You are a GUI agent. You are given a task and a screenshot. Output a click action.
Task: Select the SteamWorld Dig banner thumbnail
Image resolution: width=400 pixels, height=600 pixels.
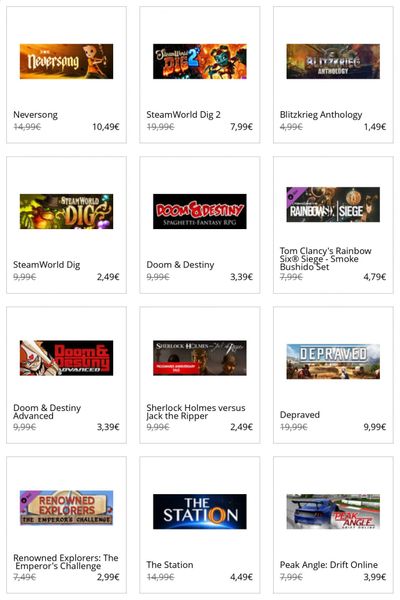66,211
